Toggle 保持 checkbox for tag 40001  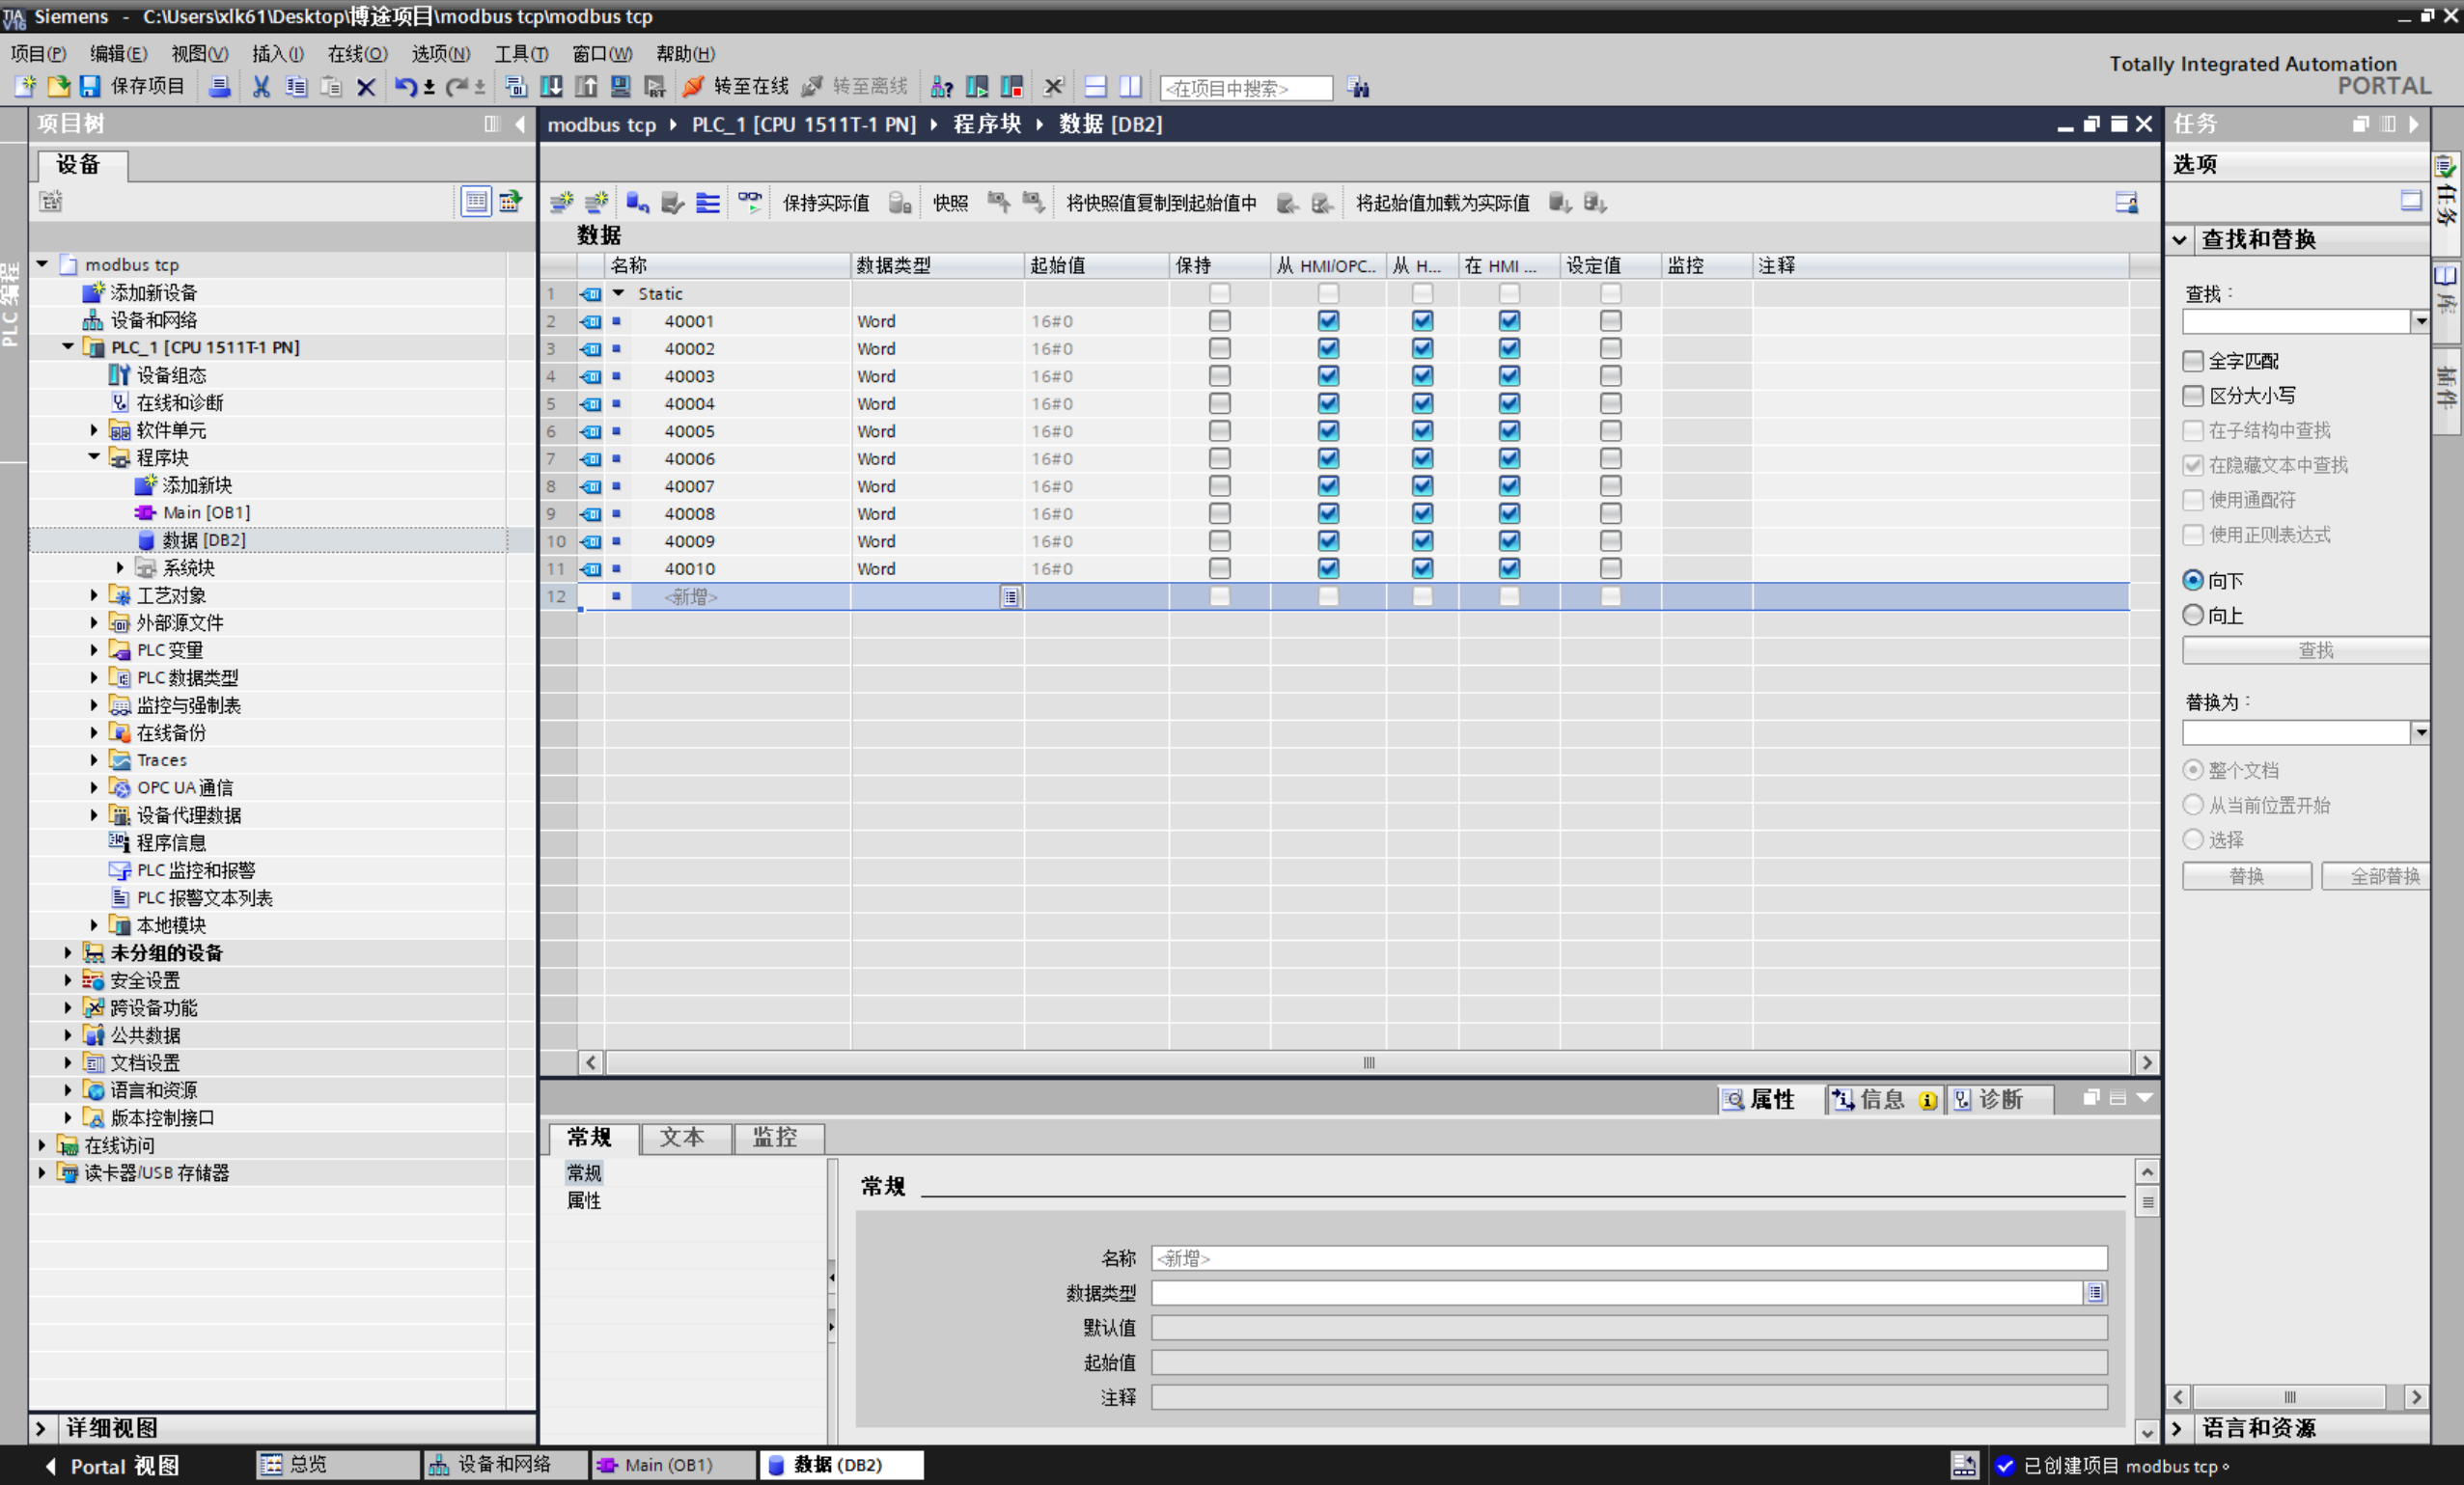pyautogui.click(x=1219, y=321)
